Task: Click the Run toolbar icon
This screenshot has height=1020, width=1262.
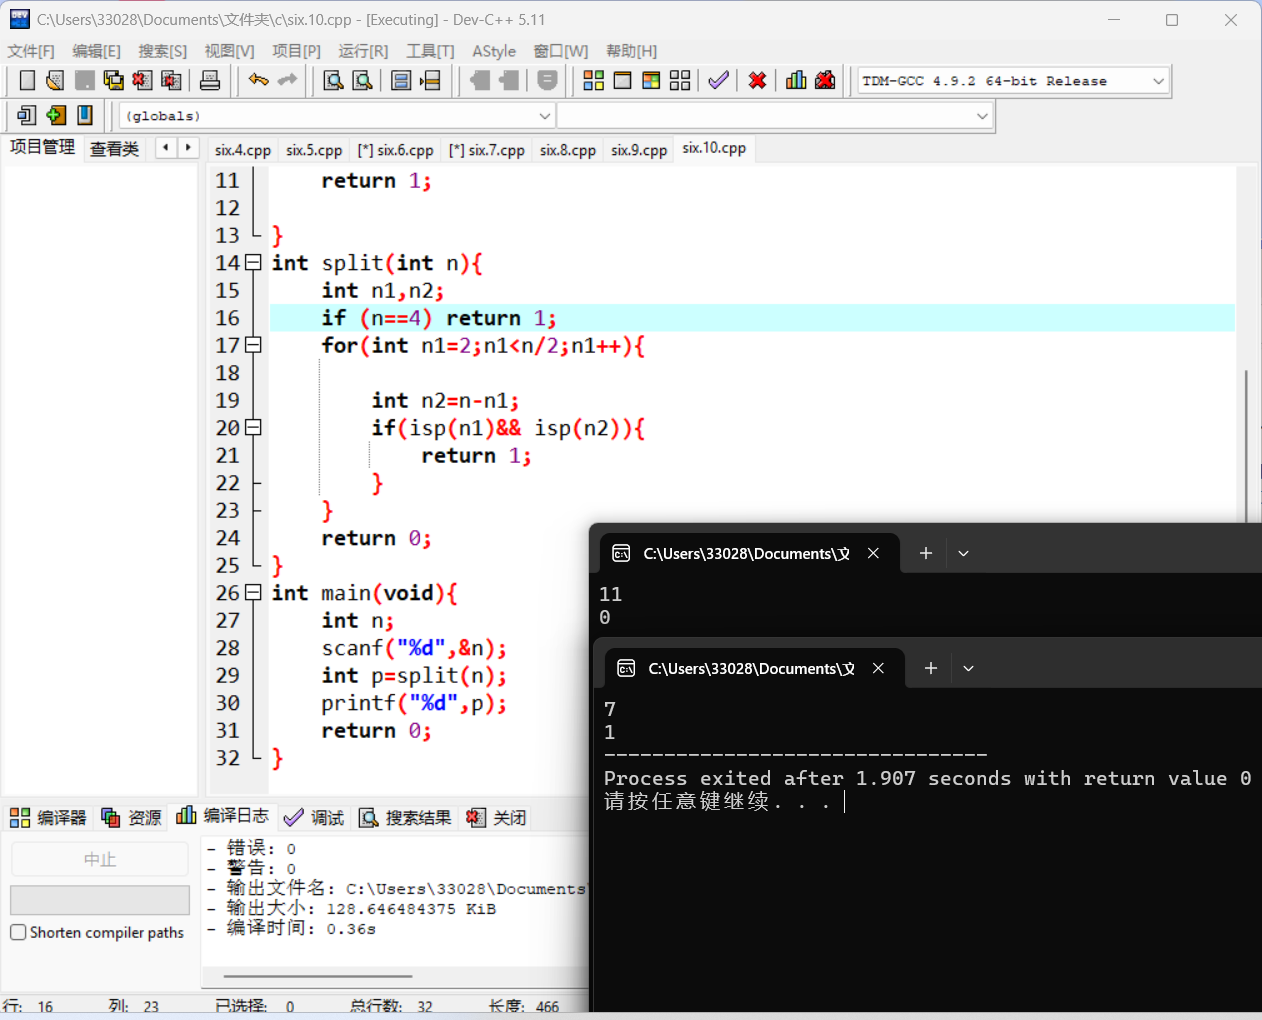Action: [622, 81]
